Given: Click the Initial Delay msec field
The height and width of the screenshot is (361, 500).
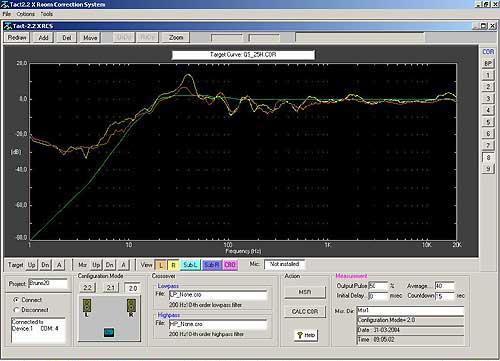Looking at the screenshot, I should (378, 296).
